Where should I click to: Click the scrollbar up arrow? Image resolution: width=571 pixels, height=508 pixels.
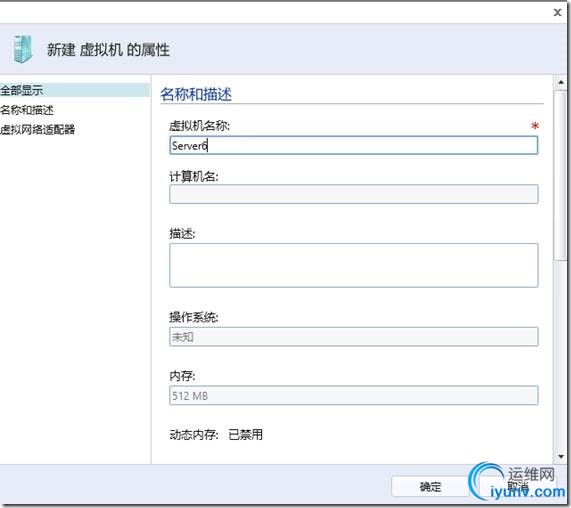[561, 83]
